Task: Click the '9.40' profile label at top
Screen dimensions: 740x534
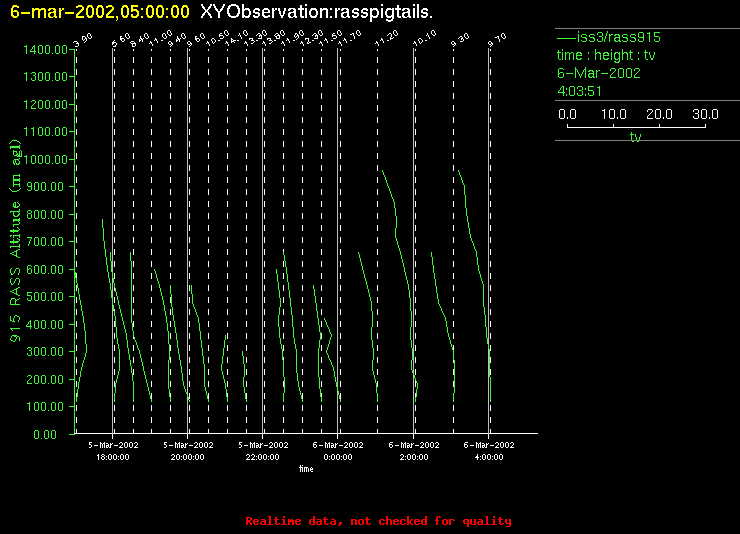Action: 177,40
